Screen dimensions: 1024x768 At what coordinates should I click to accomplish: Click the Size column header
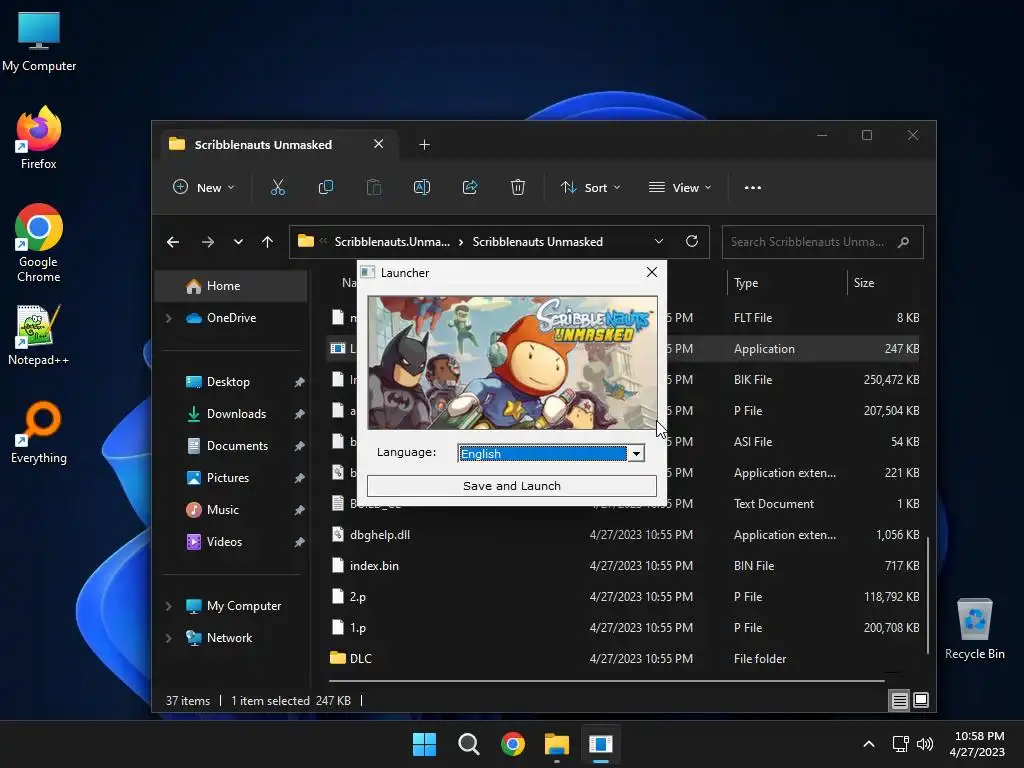863,283
